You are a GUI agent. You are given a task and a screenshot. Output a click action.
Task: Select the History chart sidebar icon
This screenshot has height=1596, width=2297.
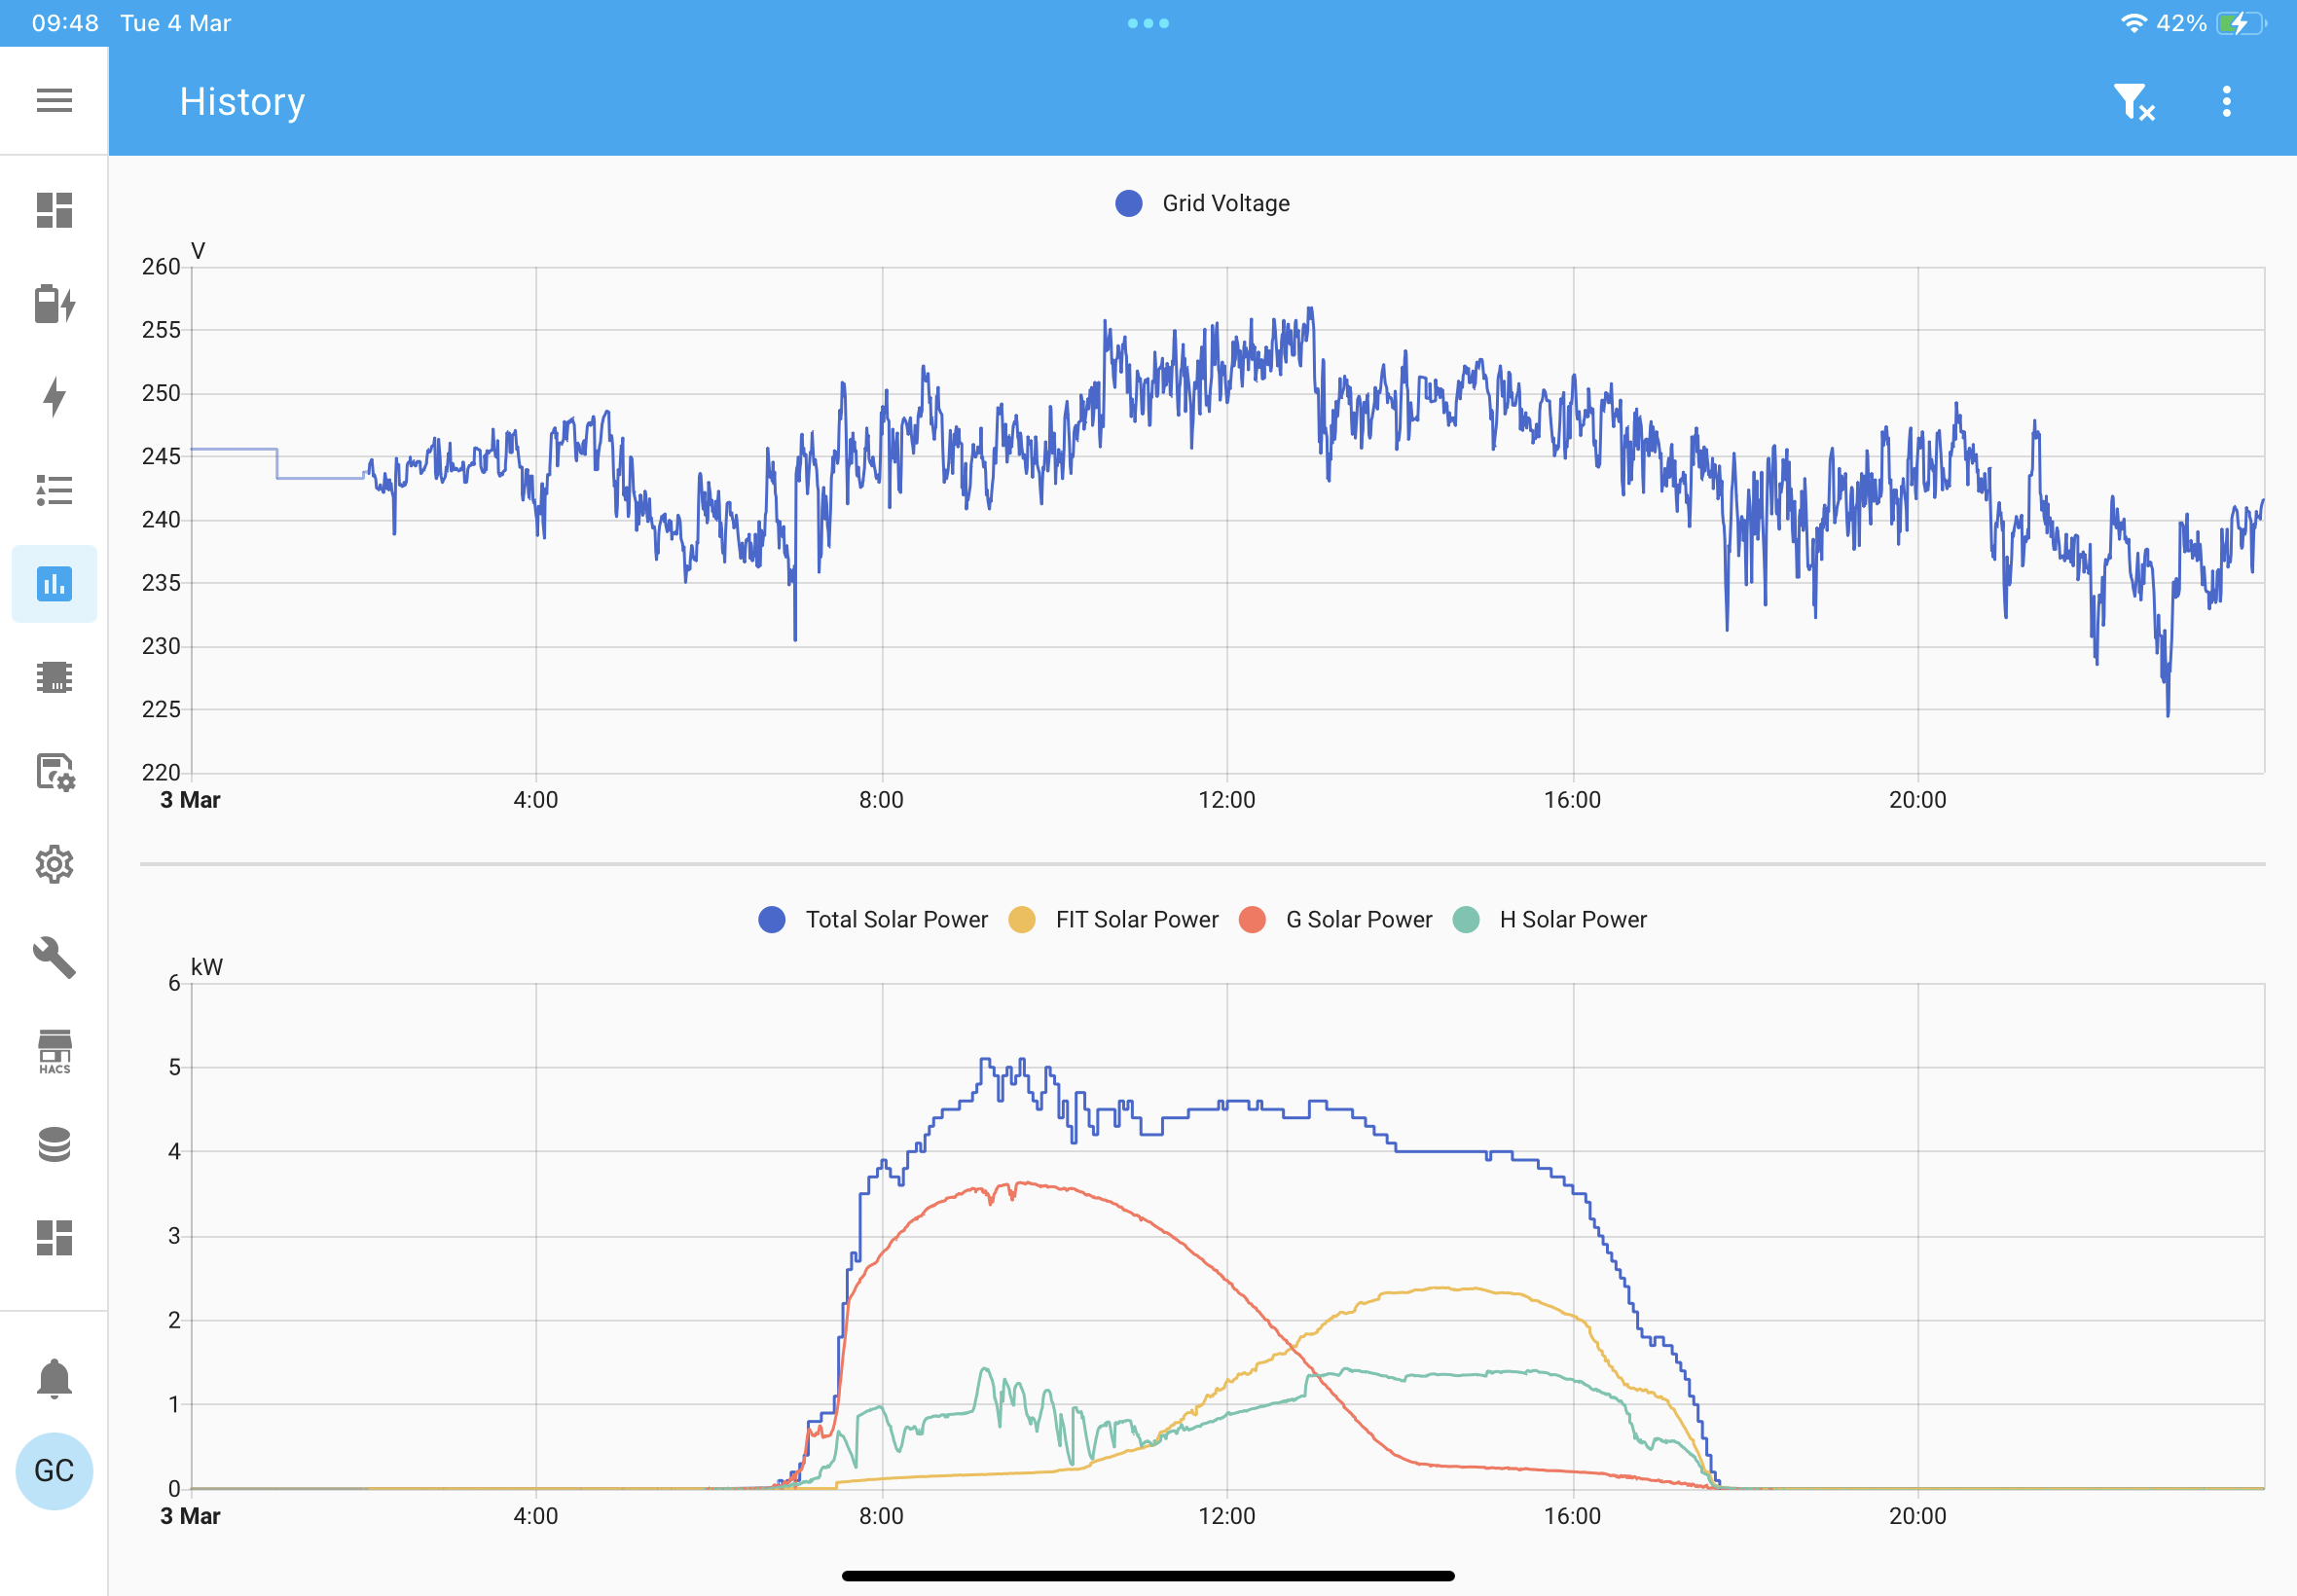click(54, 584)
